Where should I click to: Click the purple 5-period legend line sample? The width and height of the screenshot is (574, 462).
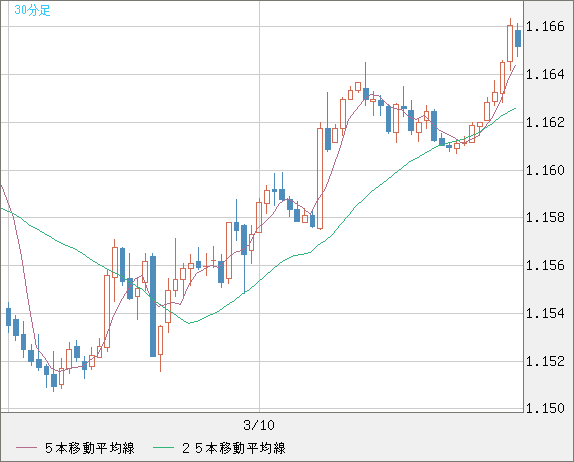click(x=26, y=448)
